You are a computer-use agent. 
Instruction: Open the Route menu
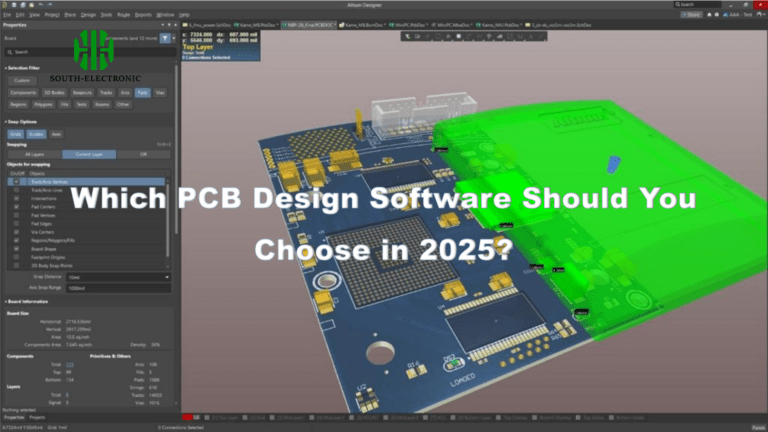[x=123, y=15]
